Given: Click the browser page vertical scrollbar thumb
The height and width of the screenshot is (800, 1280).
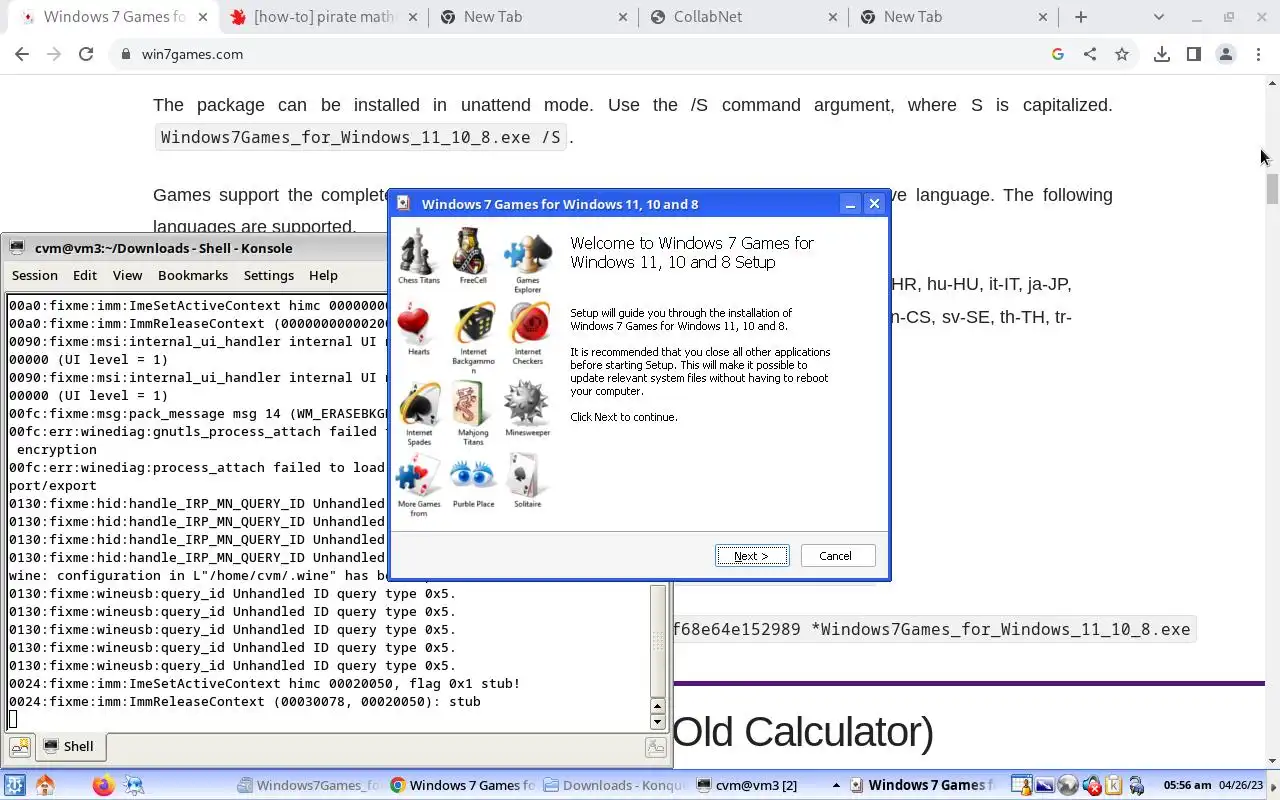Looking at the screenshot, I should pyautogui.click(x=1272, y=188).
